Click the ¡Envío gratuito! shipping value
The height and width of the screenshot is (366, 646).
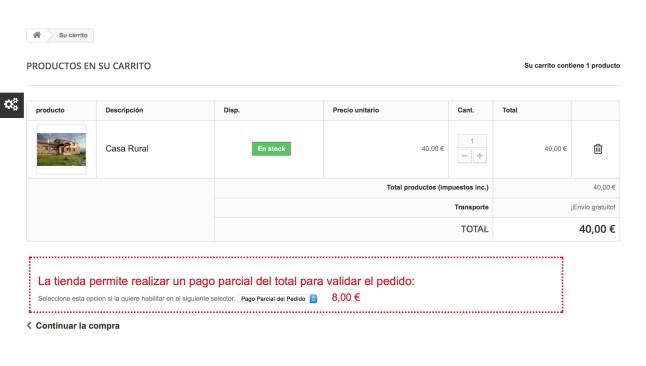[x=593, y=207]
